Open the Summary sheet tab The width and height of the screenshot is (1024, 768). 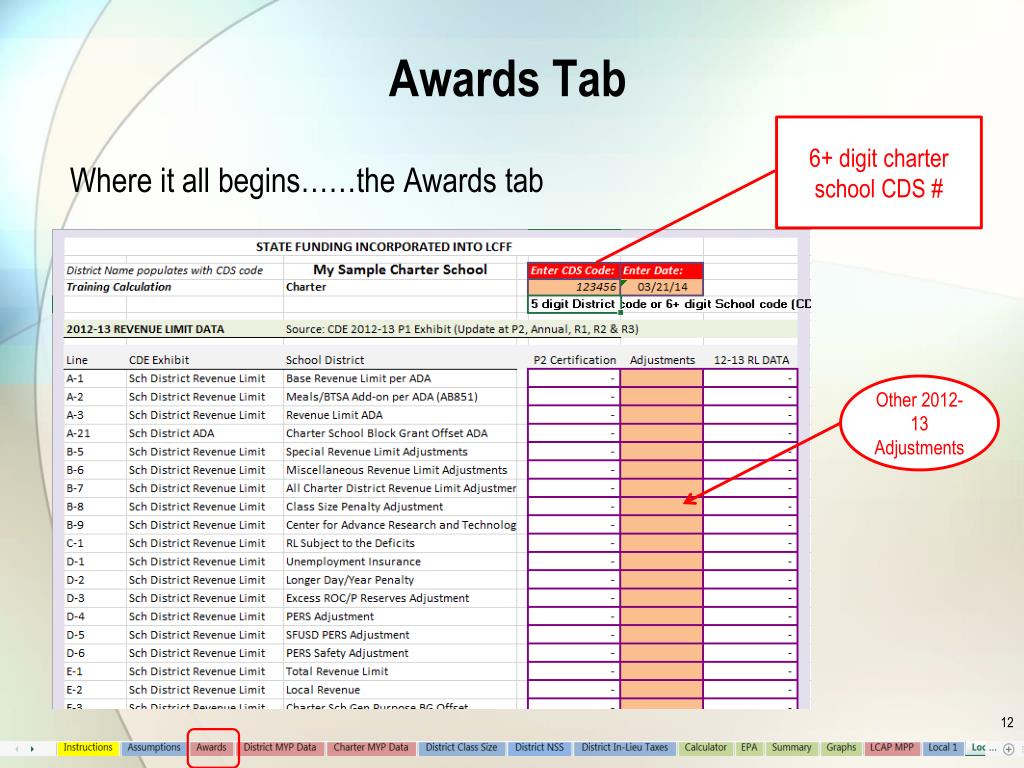coord(791,748)
